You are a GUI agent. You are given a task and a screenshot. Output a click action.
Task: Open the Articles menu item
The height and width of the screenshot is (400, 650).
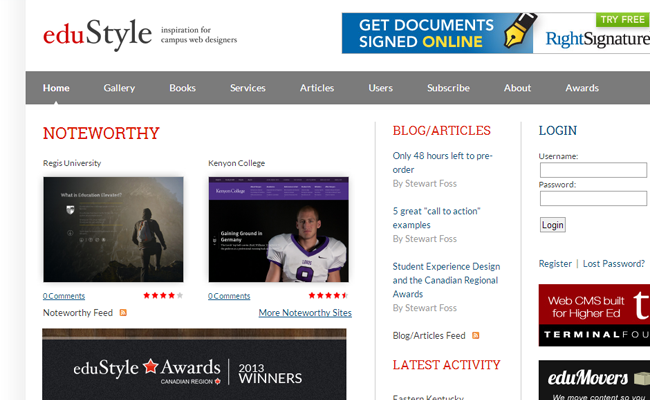pyautogui.click(x=317, y=88)
